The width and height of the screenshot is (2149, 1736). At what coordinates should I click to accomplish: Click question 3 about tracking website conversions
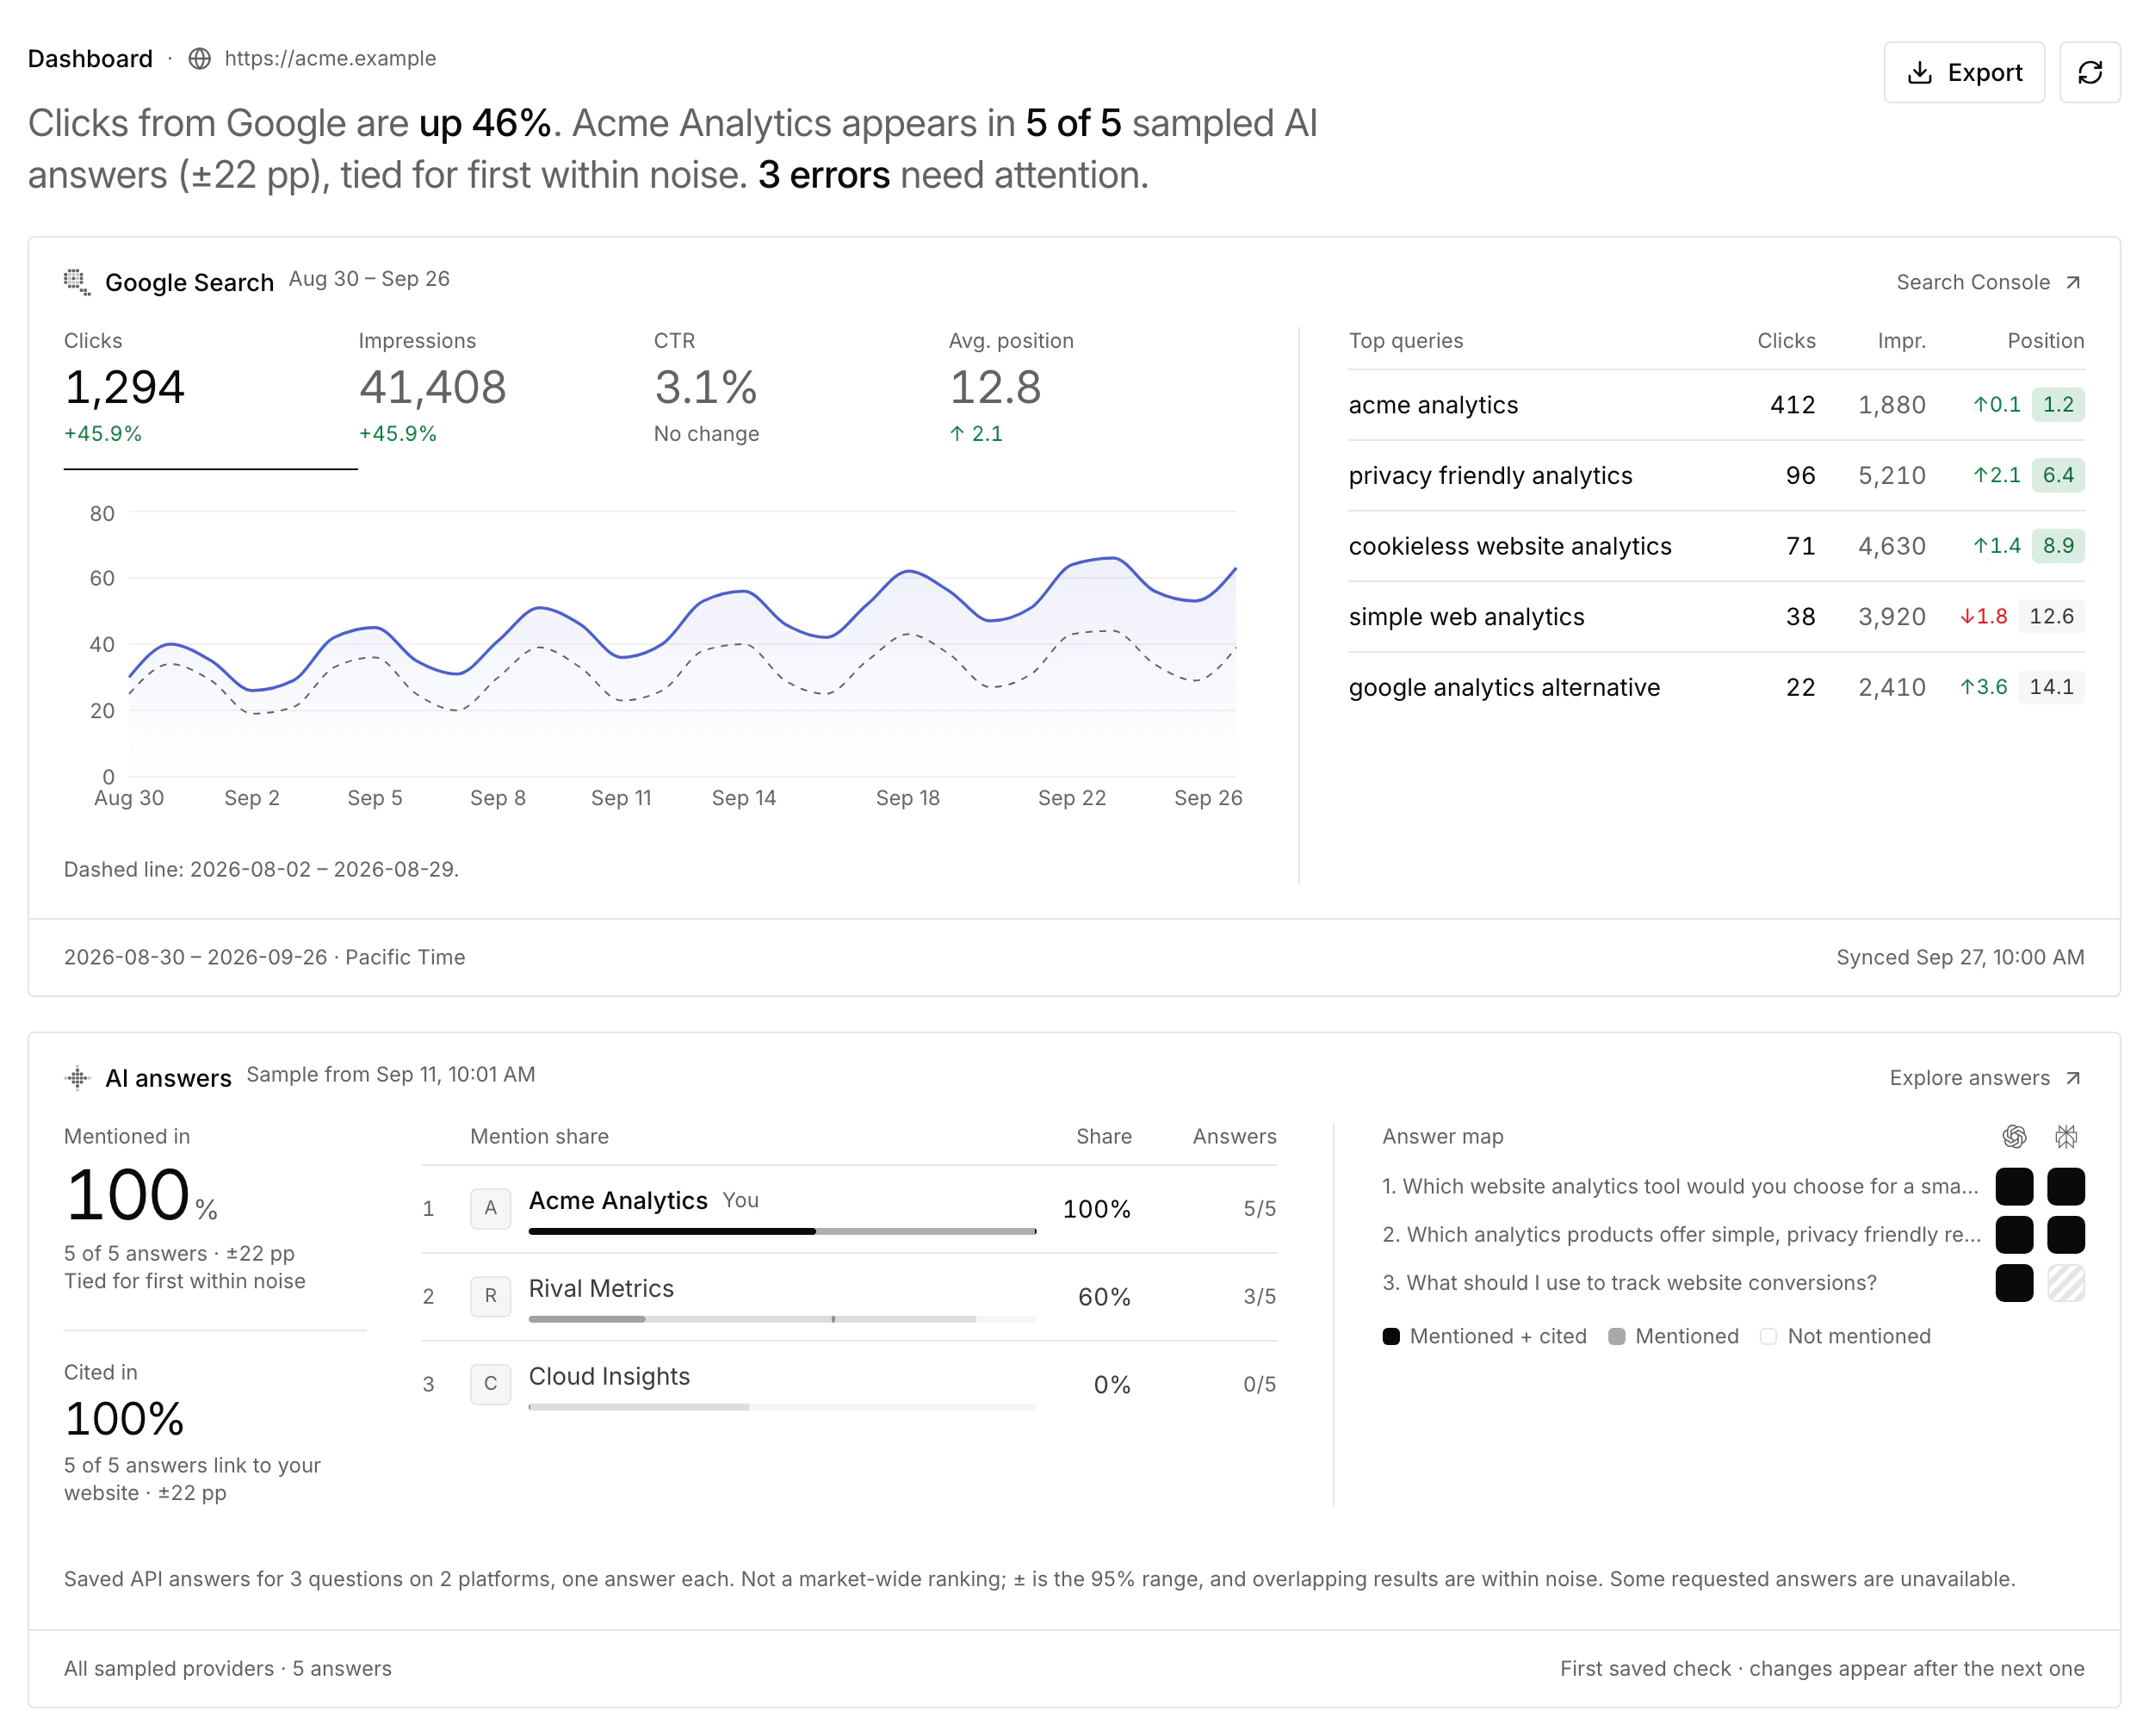(1629, 1283)
